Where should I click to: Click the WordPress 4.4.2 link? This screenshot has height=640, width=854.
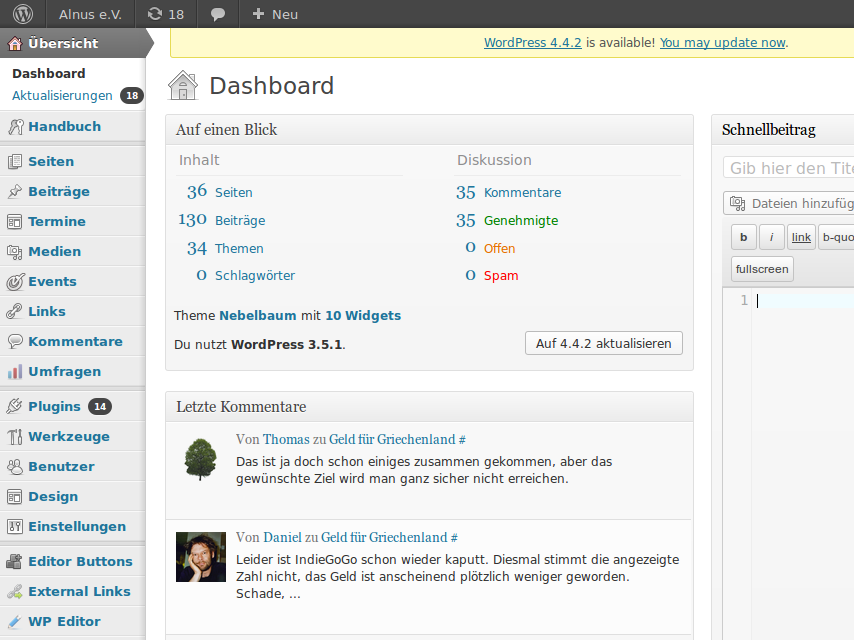click(x=533, y=42)
